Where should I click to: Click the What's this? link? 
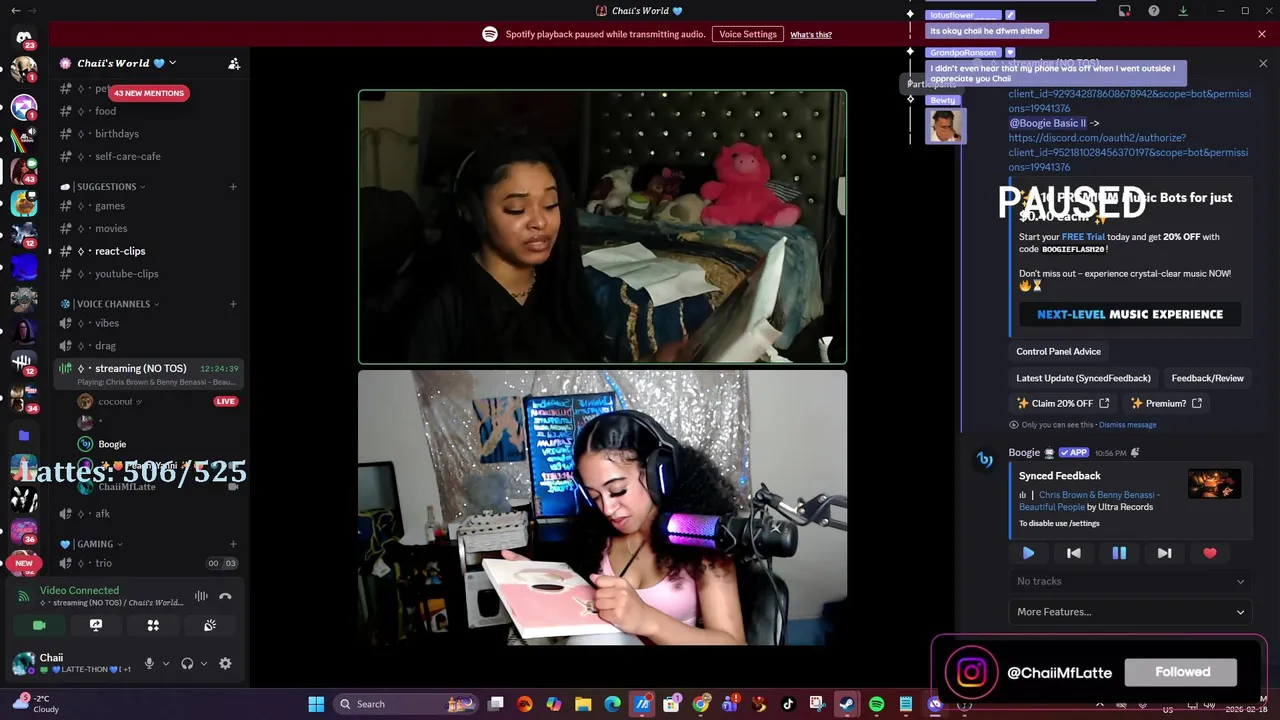(810, 35)
